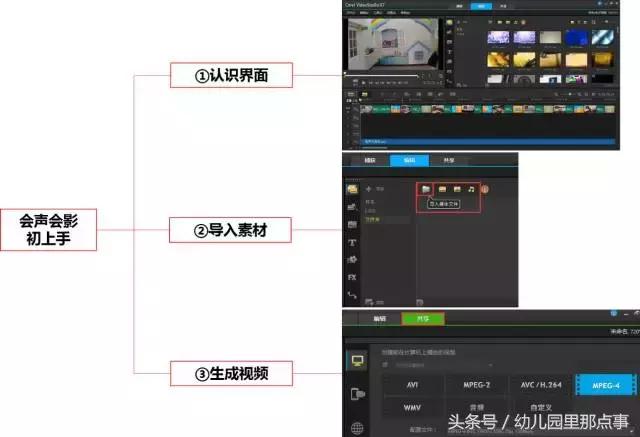Toggle the show photos filter icon in import screenshot
Screen dimensions: 640x437
point(457,189)
